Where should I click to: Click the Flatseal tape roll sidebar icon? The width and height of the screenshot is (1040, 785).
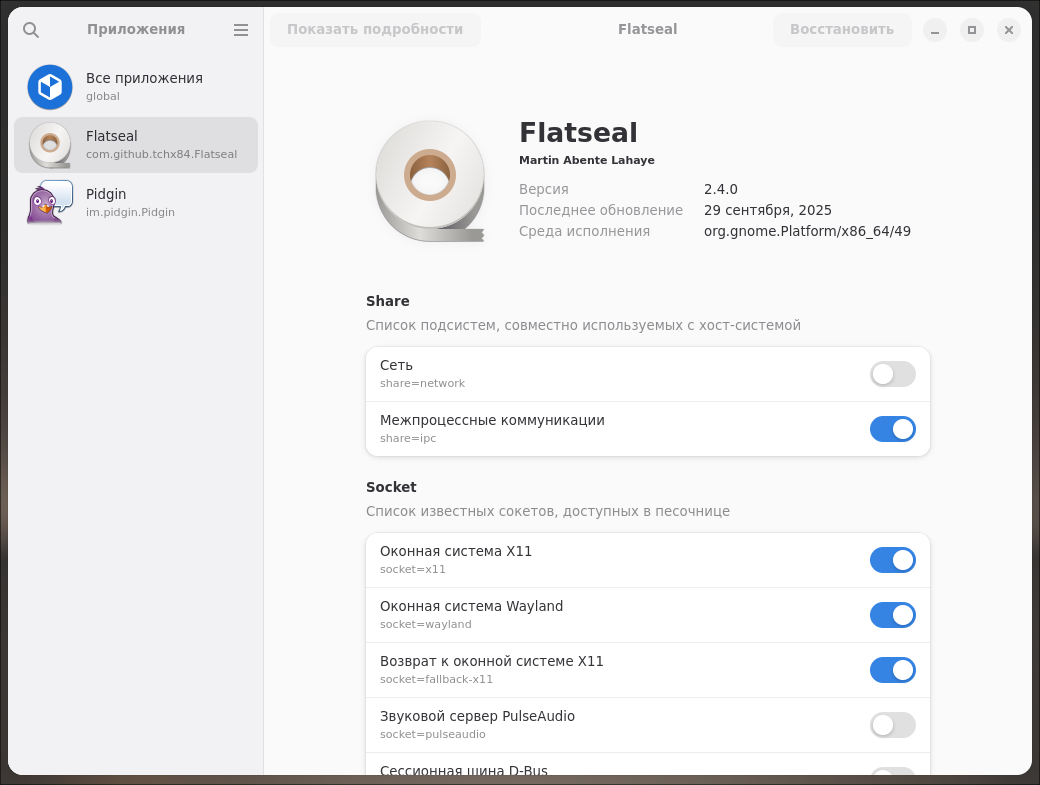[x=50, y=145]
